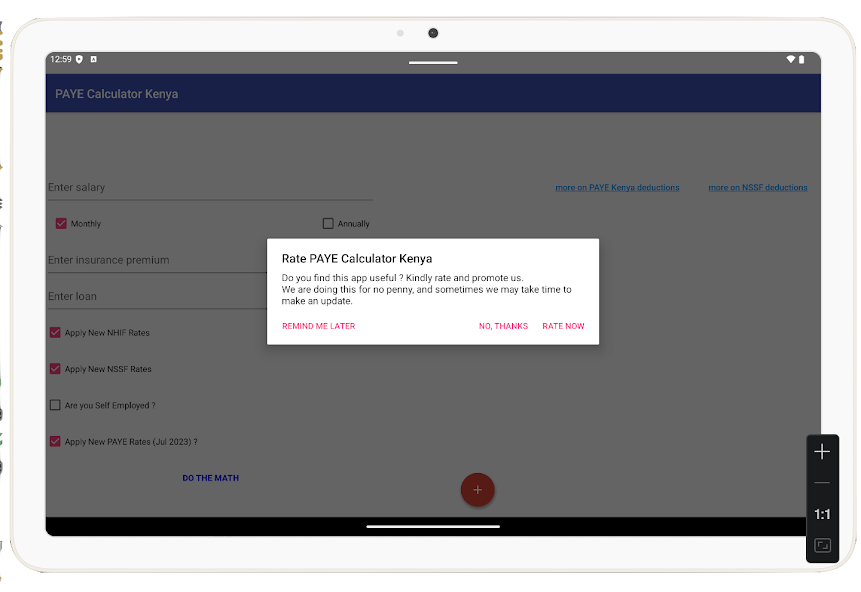The height and width of the screenshot is (592, 861).
Task: Tap the Rate PAYE Calculator Kenya heading
Action: coord(357,259)
